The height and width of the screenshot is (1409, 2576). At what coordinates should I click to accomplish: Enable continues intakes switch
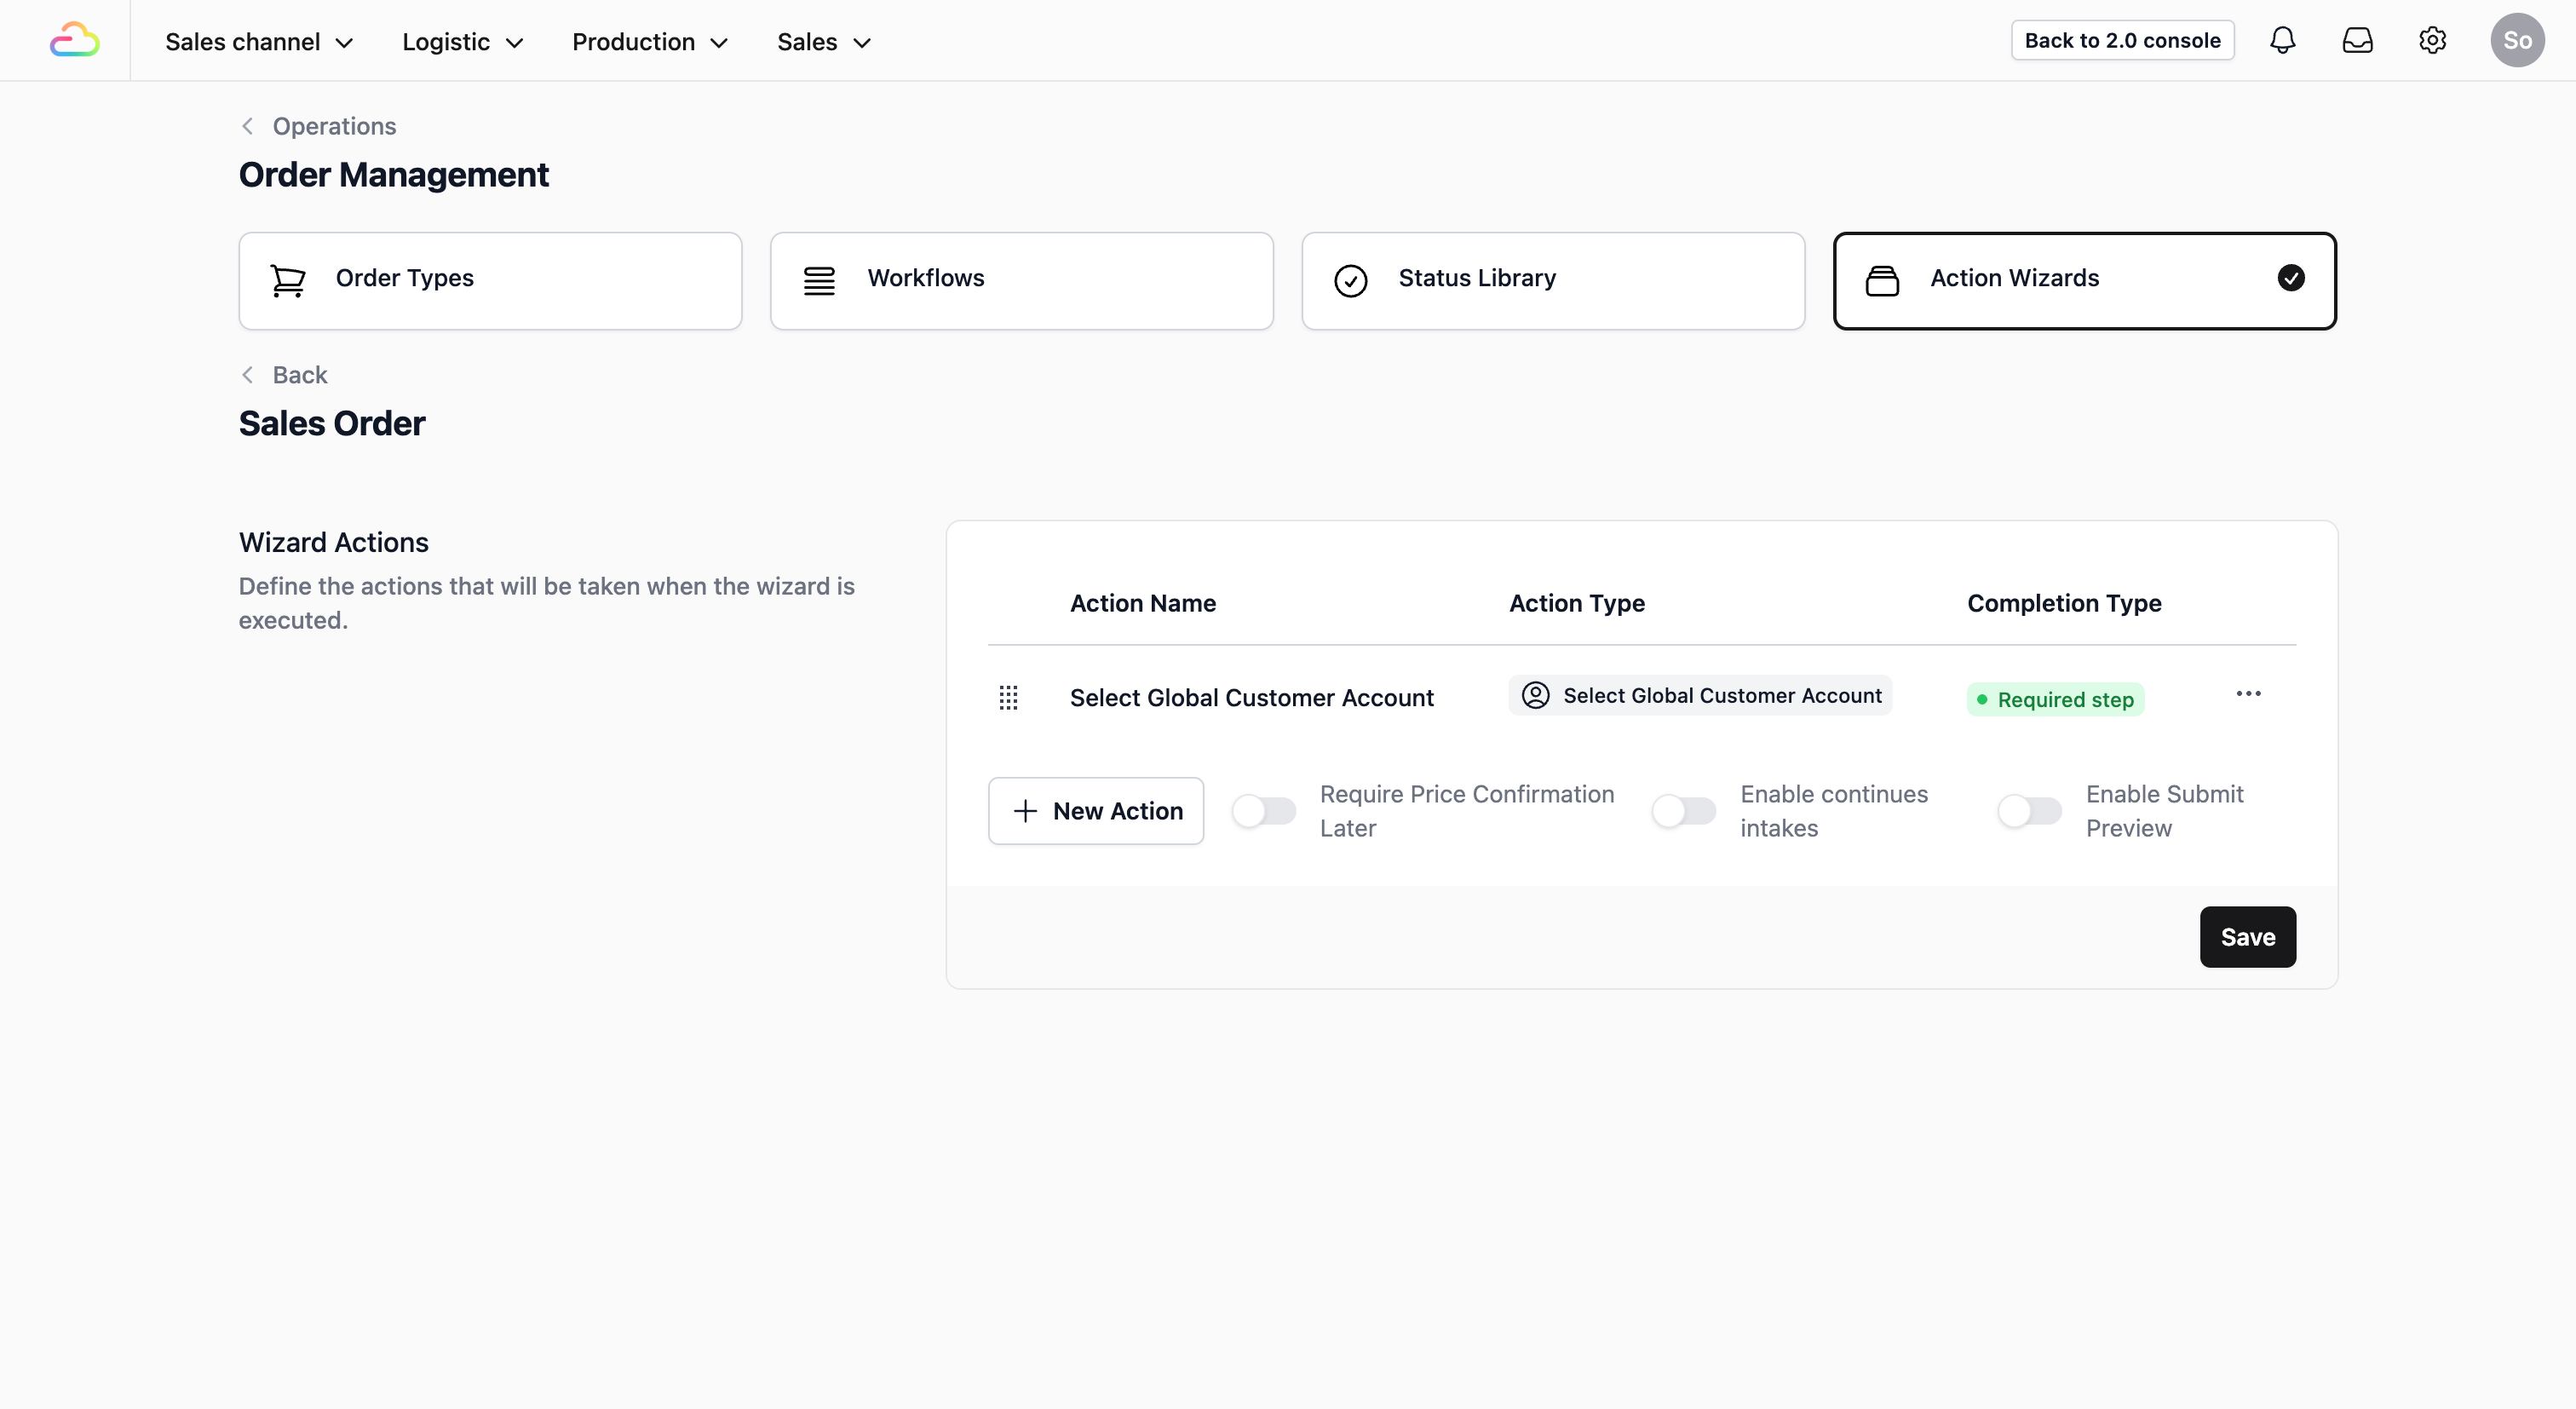(x=1684, y=811)
